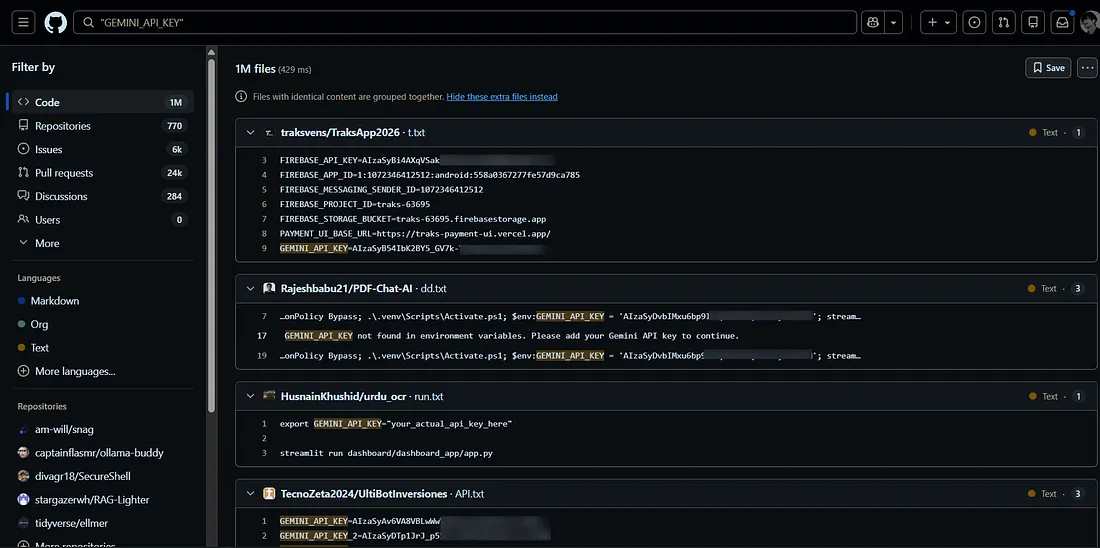This screenshot has height=548, width=1100.
Task: Click line 17 number in dd.txt result
Action: pyautogui.click(x=262, y=336)
